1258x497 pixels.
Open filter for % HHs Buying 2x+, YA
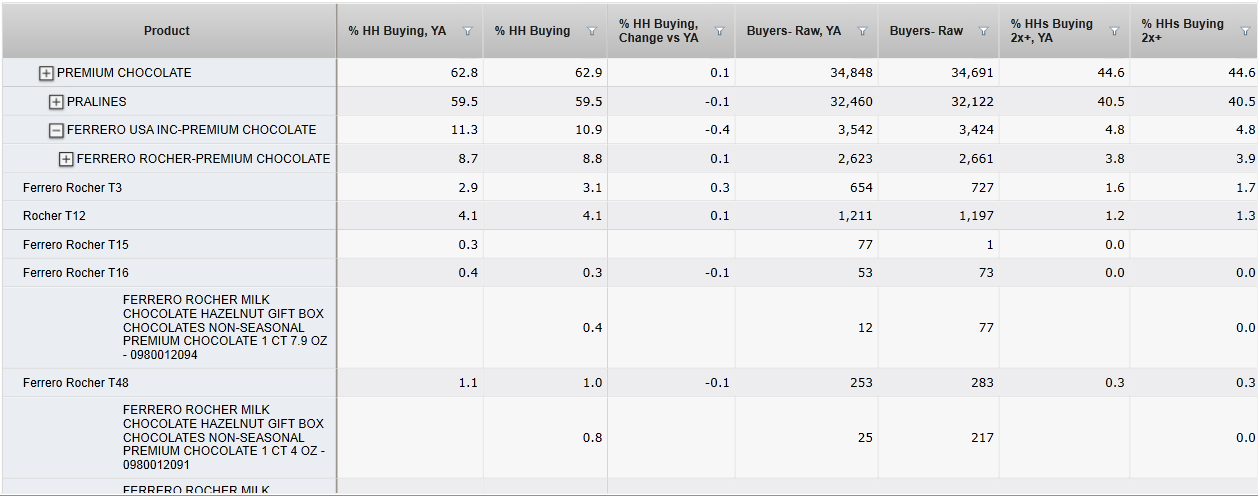(x=1114, y=32)
